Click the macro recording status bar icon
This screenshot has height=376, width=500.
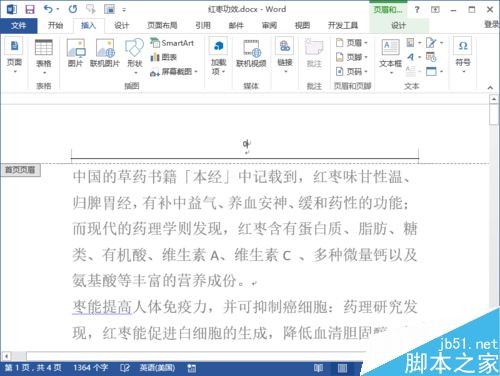click(192, 368)
